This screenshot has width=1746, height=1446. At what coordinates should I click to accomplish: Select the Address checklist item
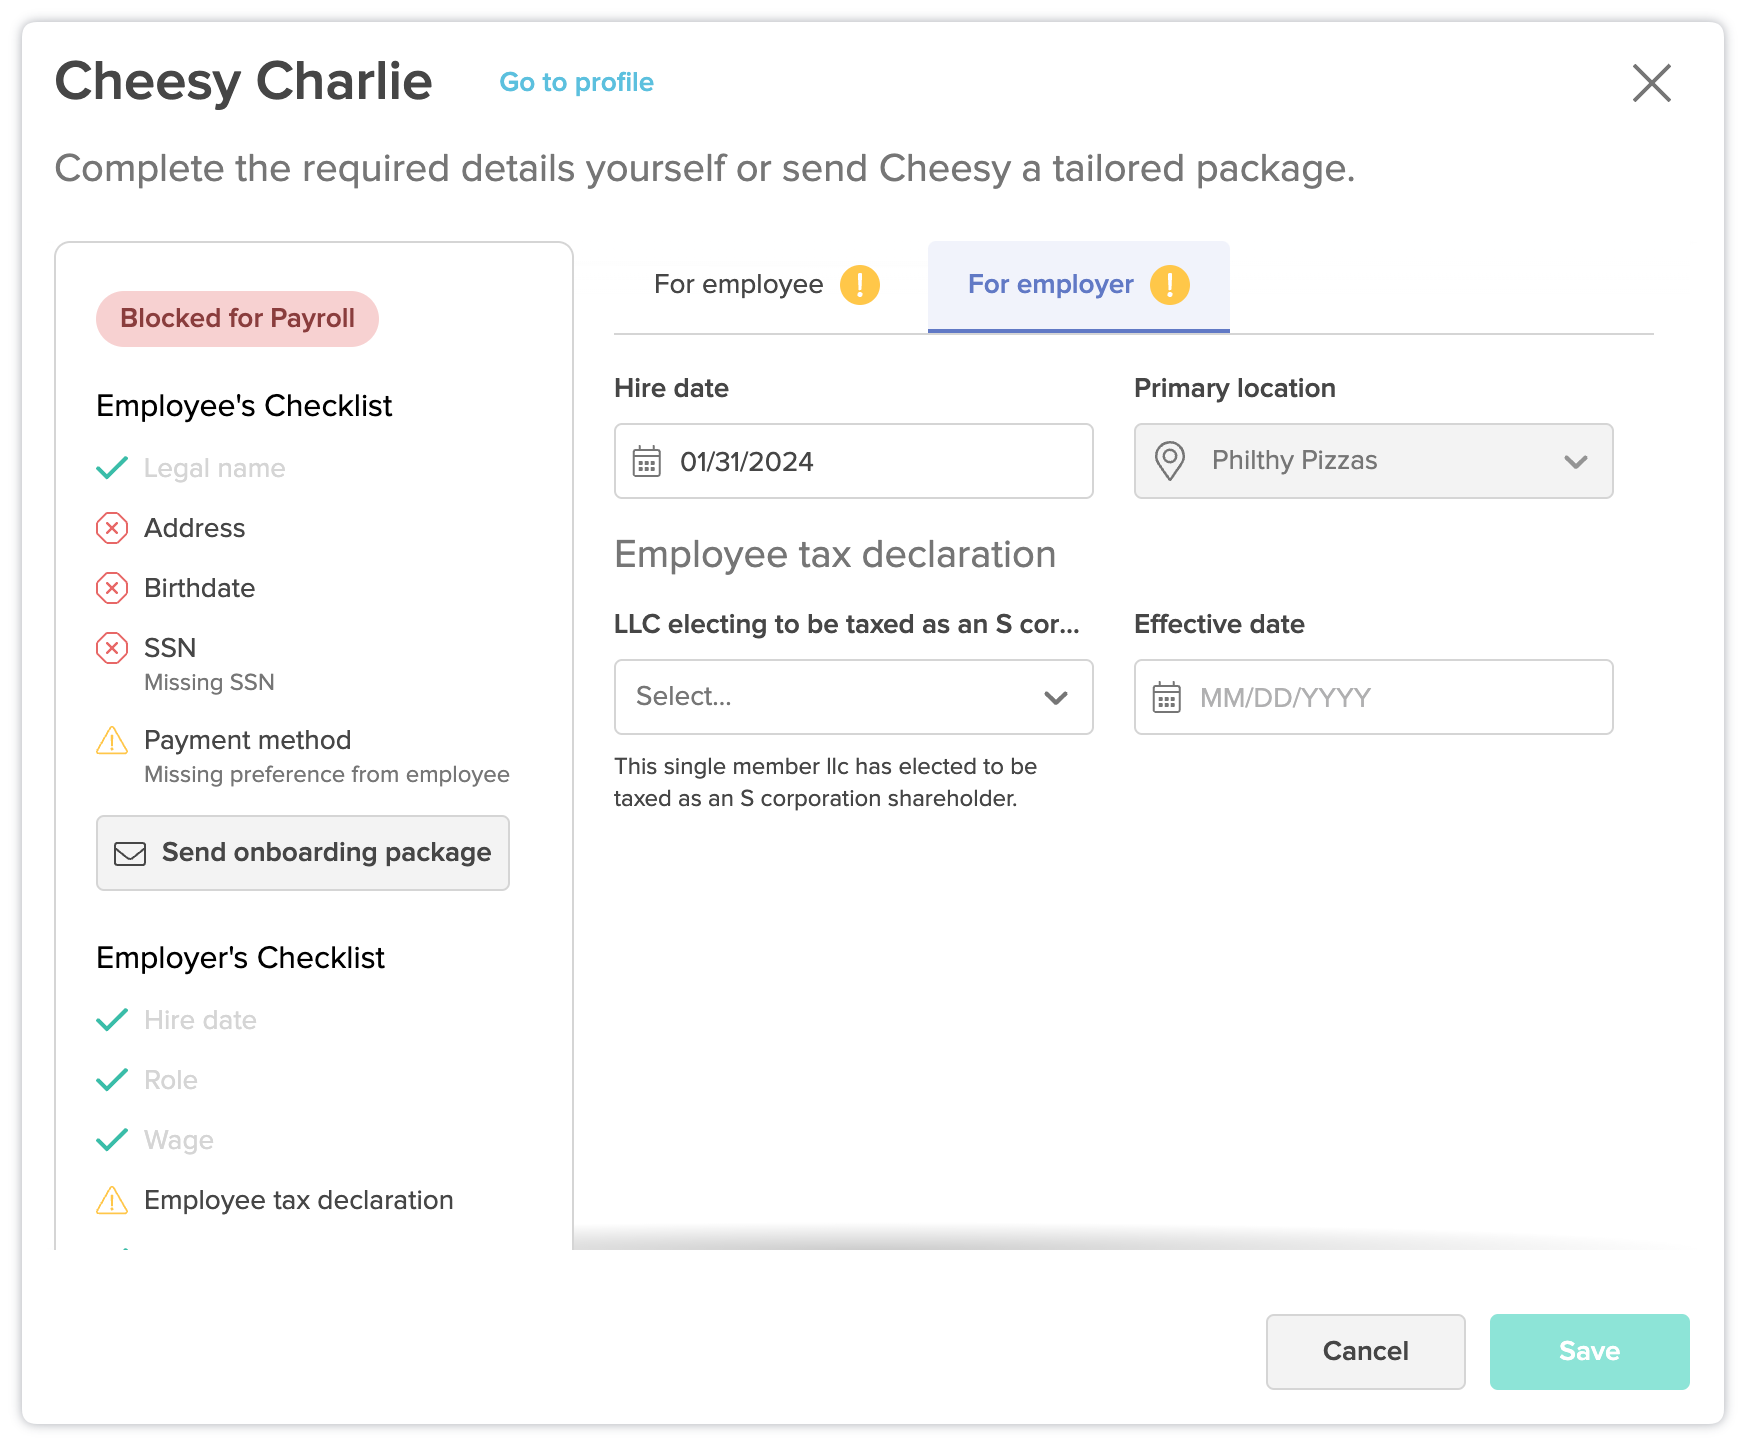click(194, 528)
